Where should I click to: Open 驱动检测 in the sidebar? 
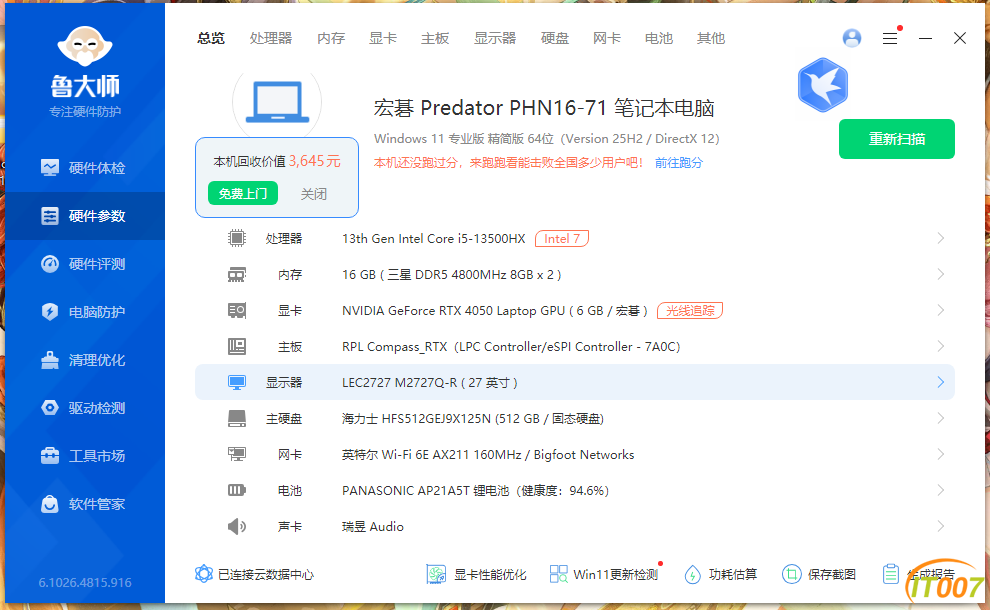[x=85, y=408]
